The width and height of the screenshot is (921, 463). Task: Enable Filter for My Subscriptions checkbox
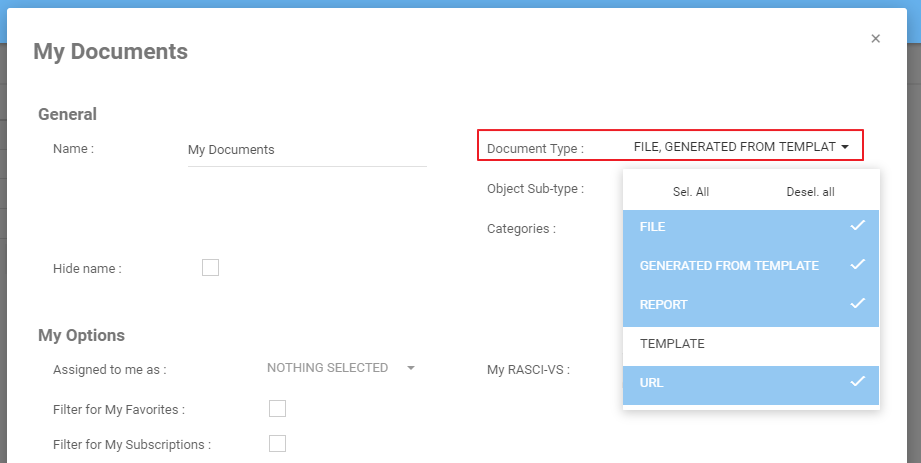pos(278,444)
